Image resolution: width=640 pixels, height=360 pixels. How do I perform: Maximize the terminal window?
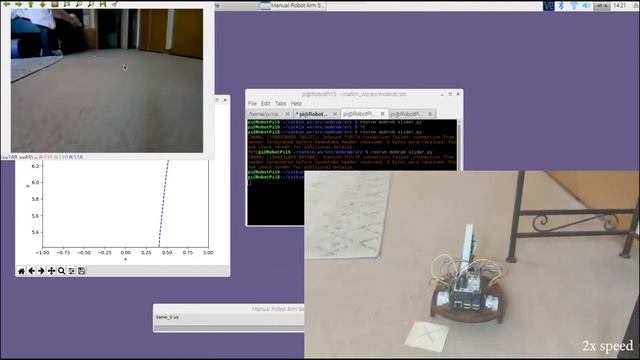coord(450,94)
